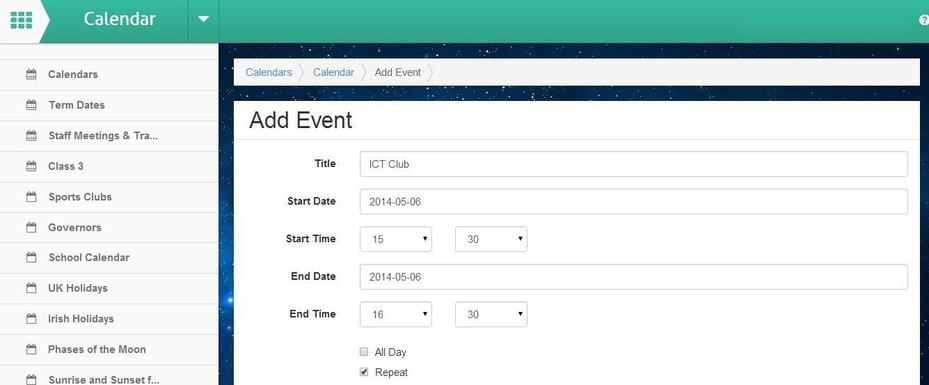The image size is (929, 385).
Task: Expand the Calendar header dropdown arrow
Action: [x=203, y=19]
